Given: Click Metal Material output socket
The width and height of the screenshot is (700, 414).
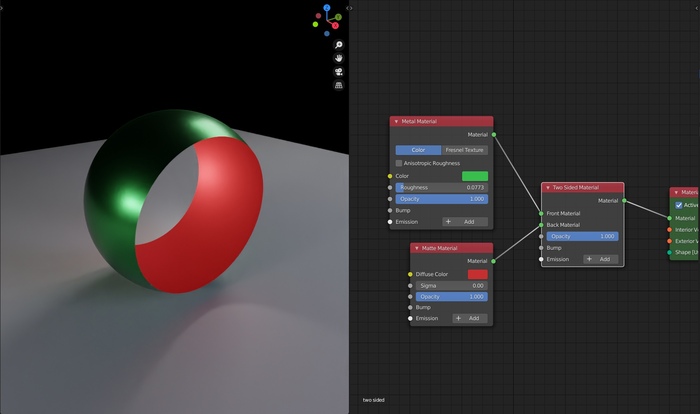Looking at the screenshot, I should pos(494,134).
